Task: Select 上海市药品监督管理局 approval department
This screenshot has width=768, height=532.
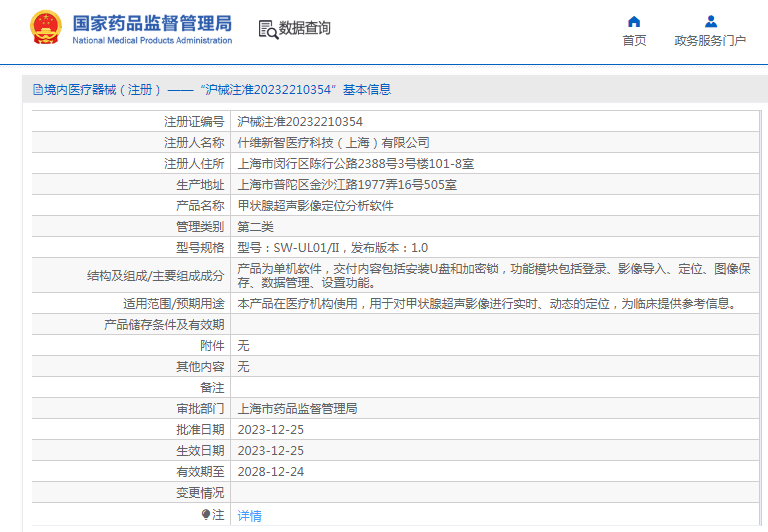Action: coord(297,409)
